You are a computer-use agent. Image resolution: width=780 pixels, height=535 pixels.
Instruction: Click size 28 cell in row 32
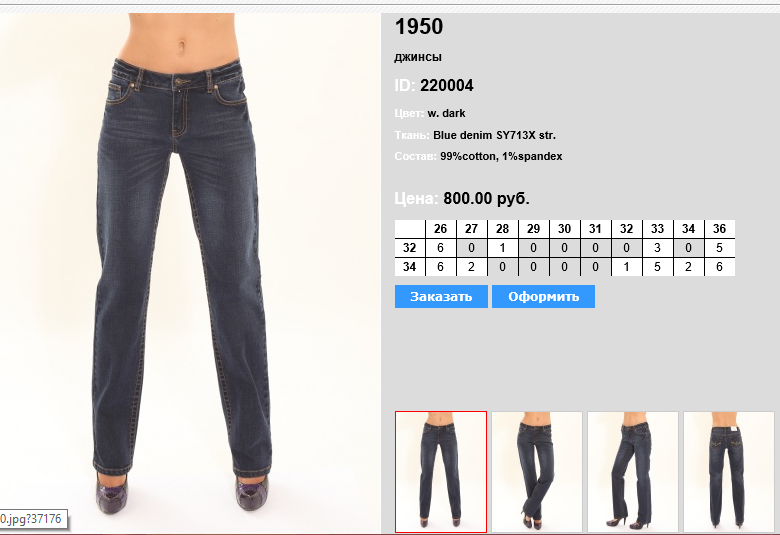(502, 248)
